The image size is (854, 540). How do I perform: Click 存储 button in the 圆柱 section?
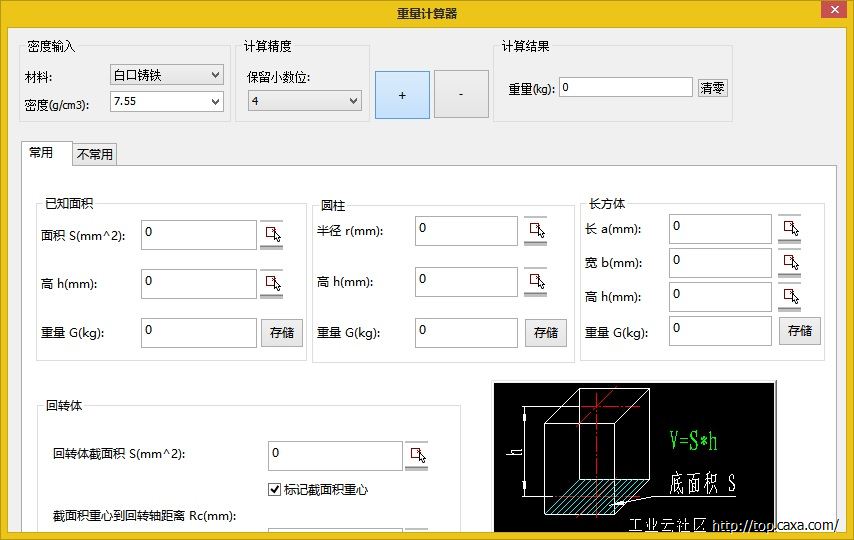545,333
